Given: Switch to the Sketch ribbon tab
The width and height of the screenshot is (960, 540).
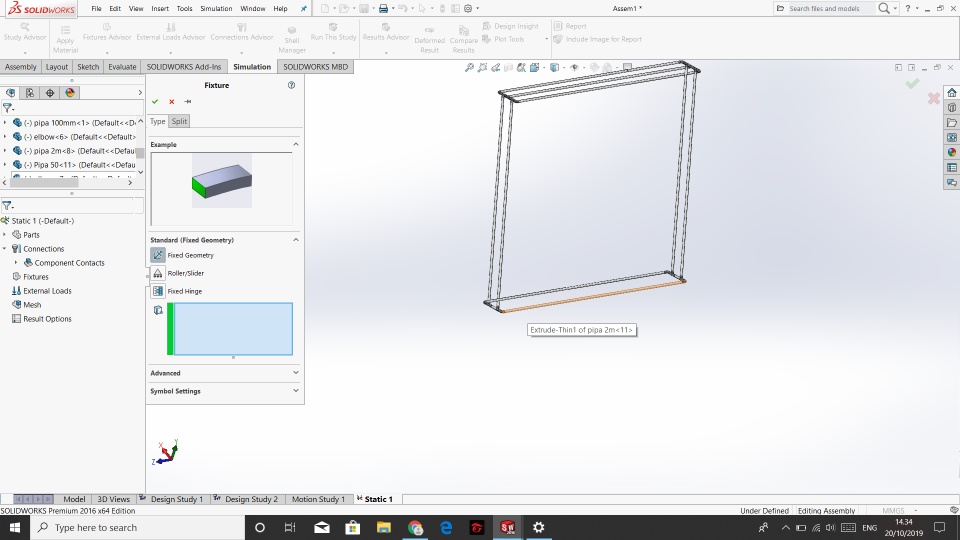Looking at the screenshot, I should click(x=88, y=67).
